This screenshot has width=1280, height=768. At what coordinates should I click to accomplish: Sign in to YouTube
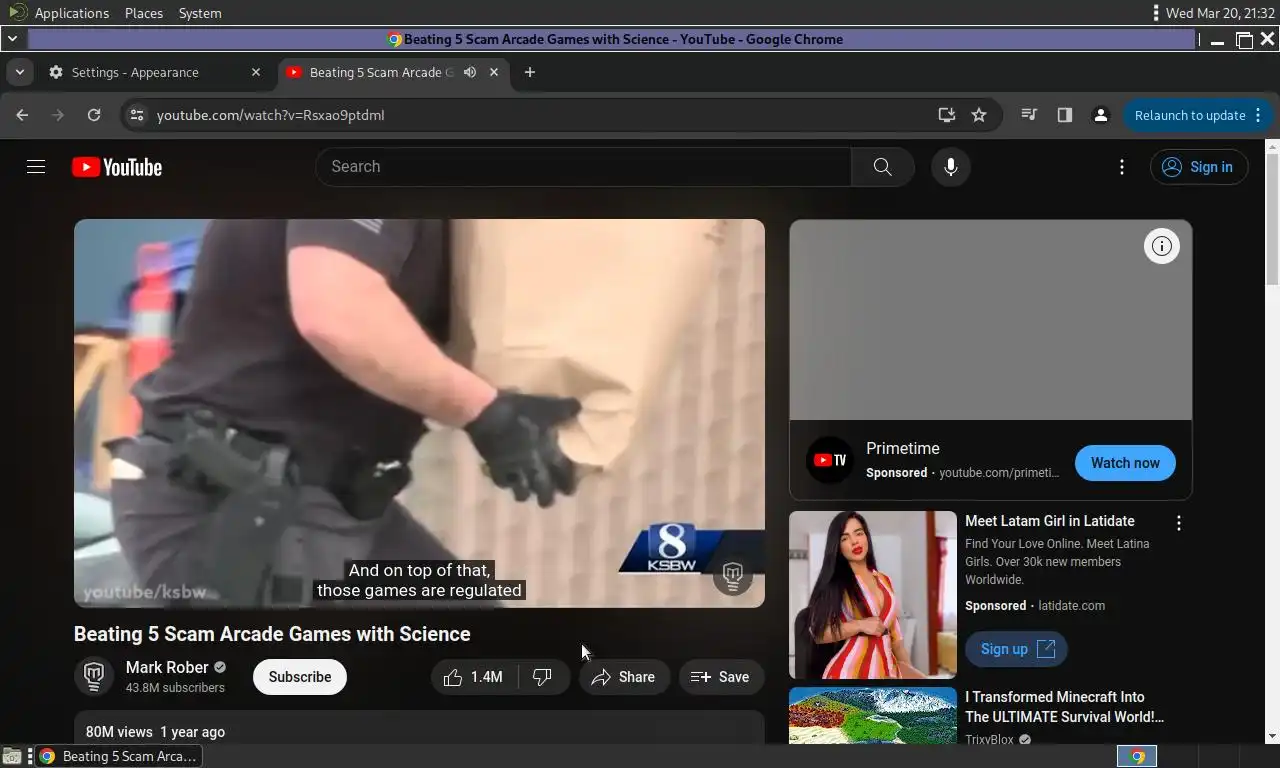click(x=1199, y=167)
